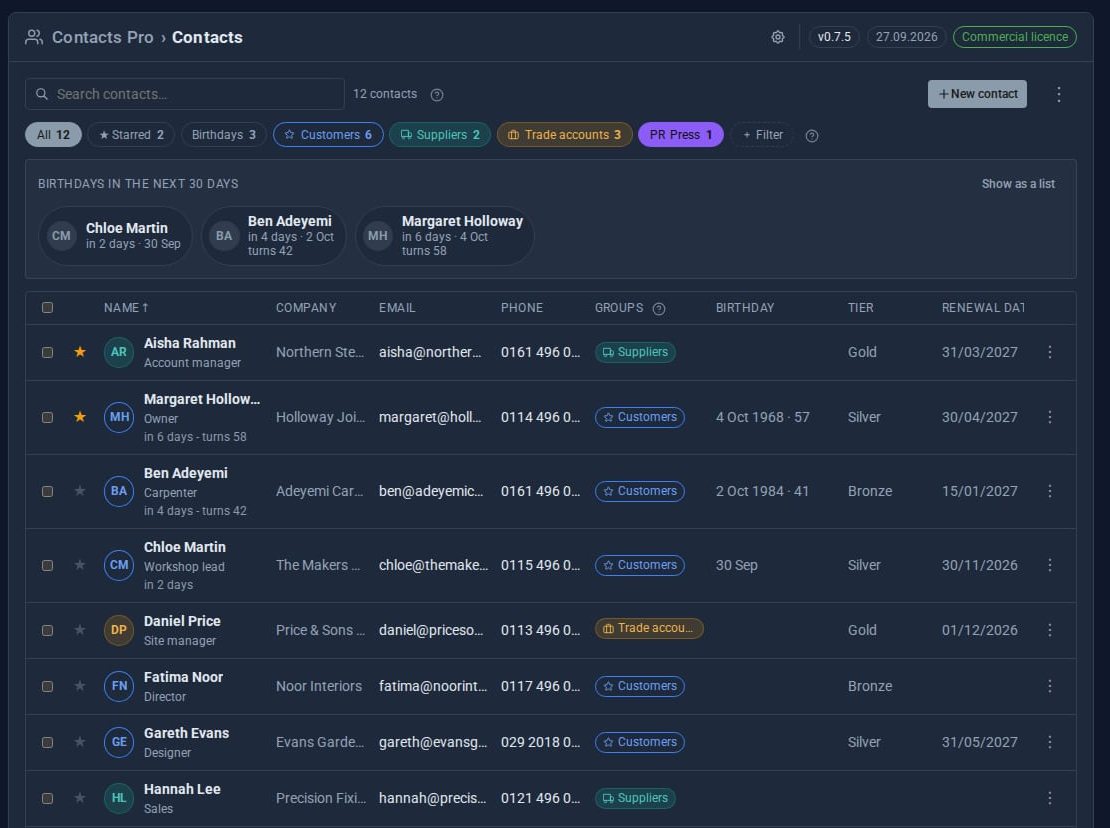Click the + Filter button
The image size is (1110, 828).
tap(762, 134)
